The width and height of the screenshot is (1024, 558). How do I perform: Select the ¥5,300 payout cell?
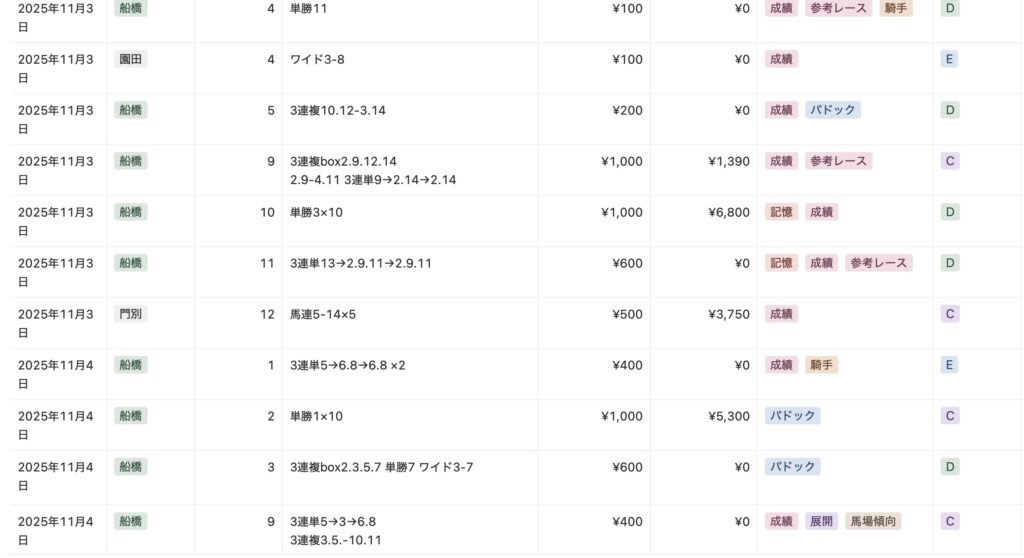point(728,416)
